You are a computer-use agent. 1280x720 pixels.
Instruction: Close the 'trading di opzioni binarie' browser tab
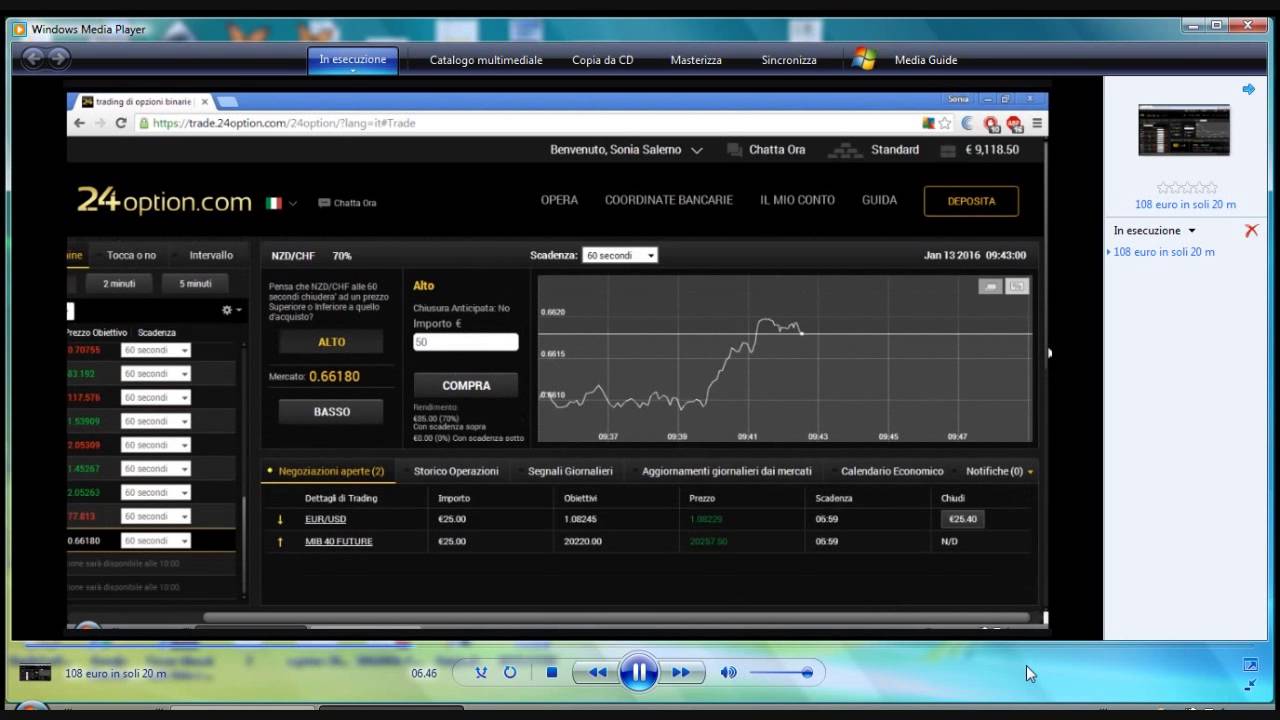coord(205,101)
